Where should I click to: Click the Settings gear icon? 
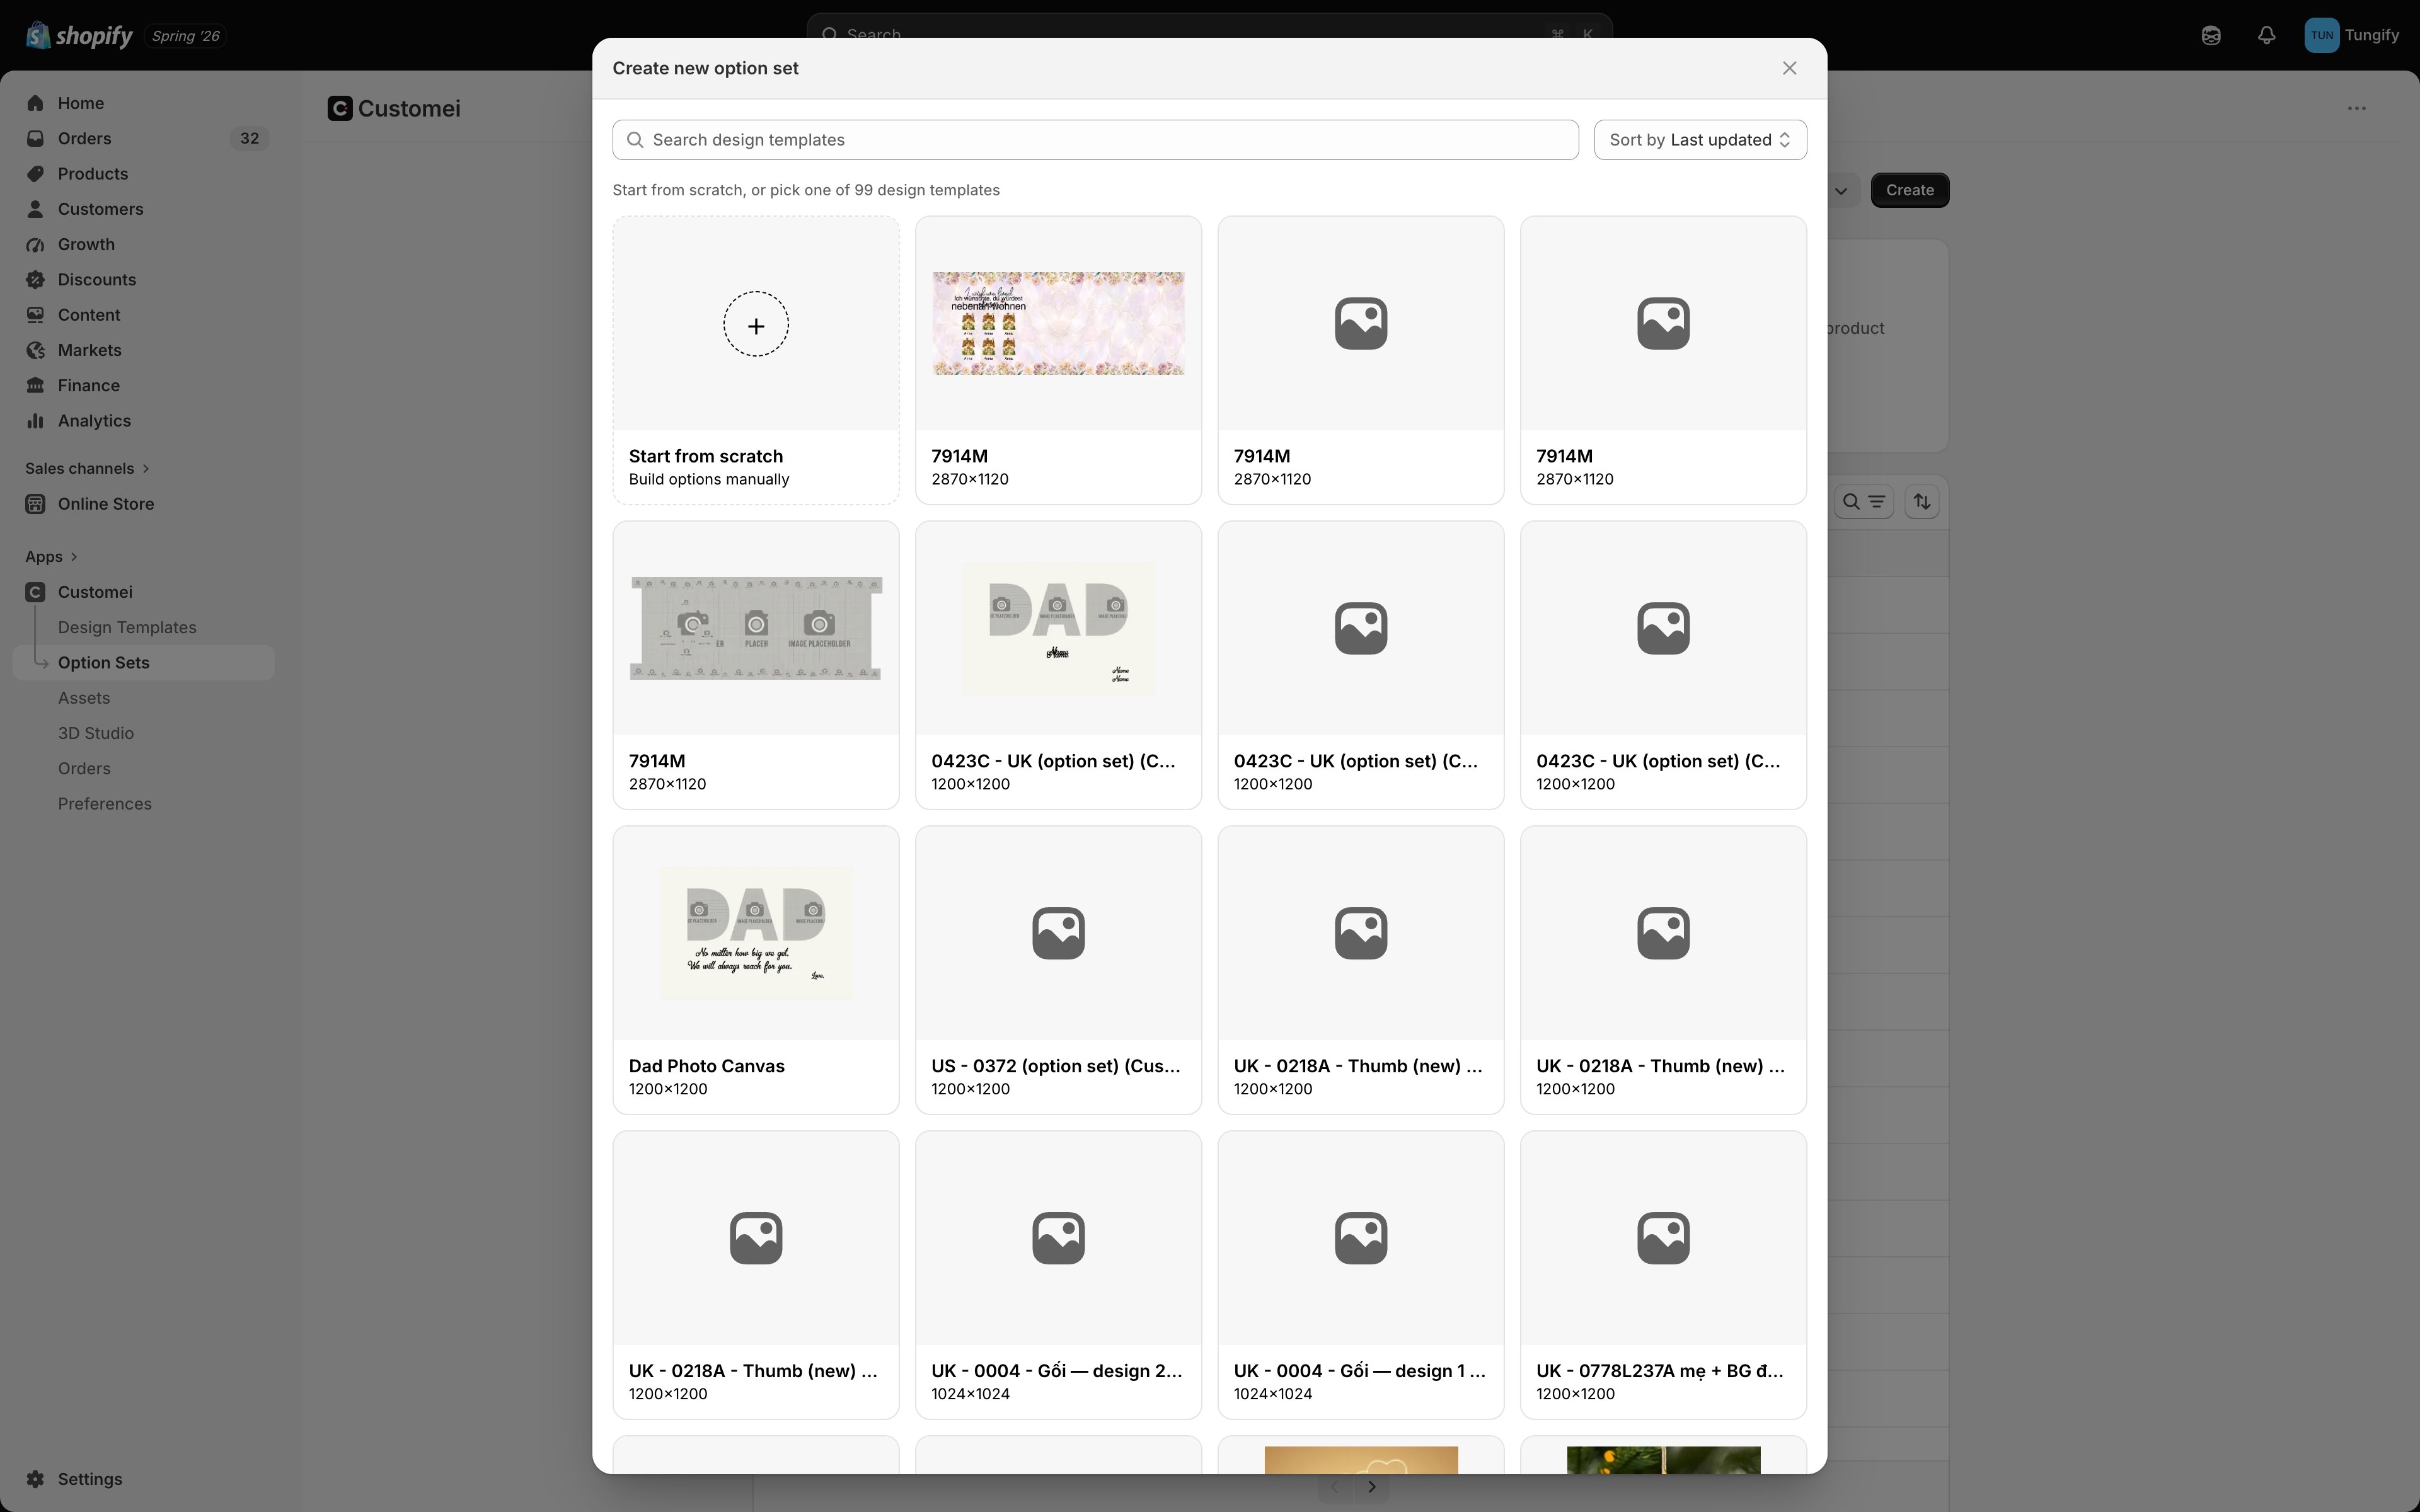(36, 1479)
